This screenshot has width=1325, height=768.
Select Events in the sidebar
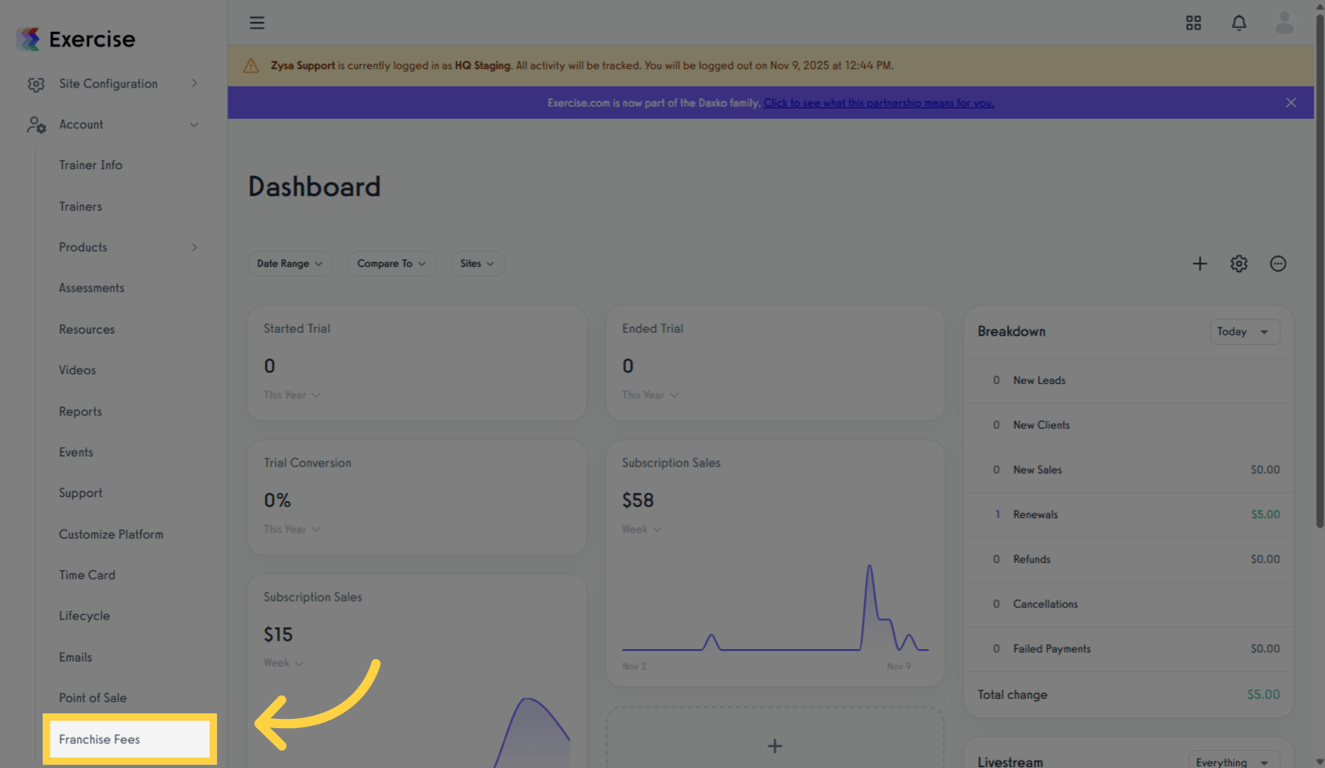coord(76,452)
